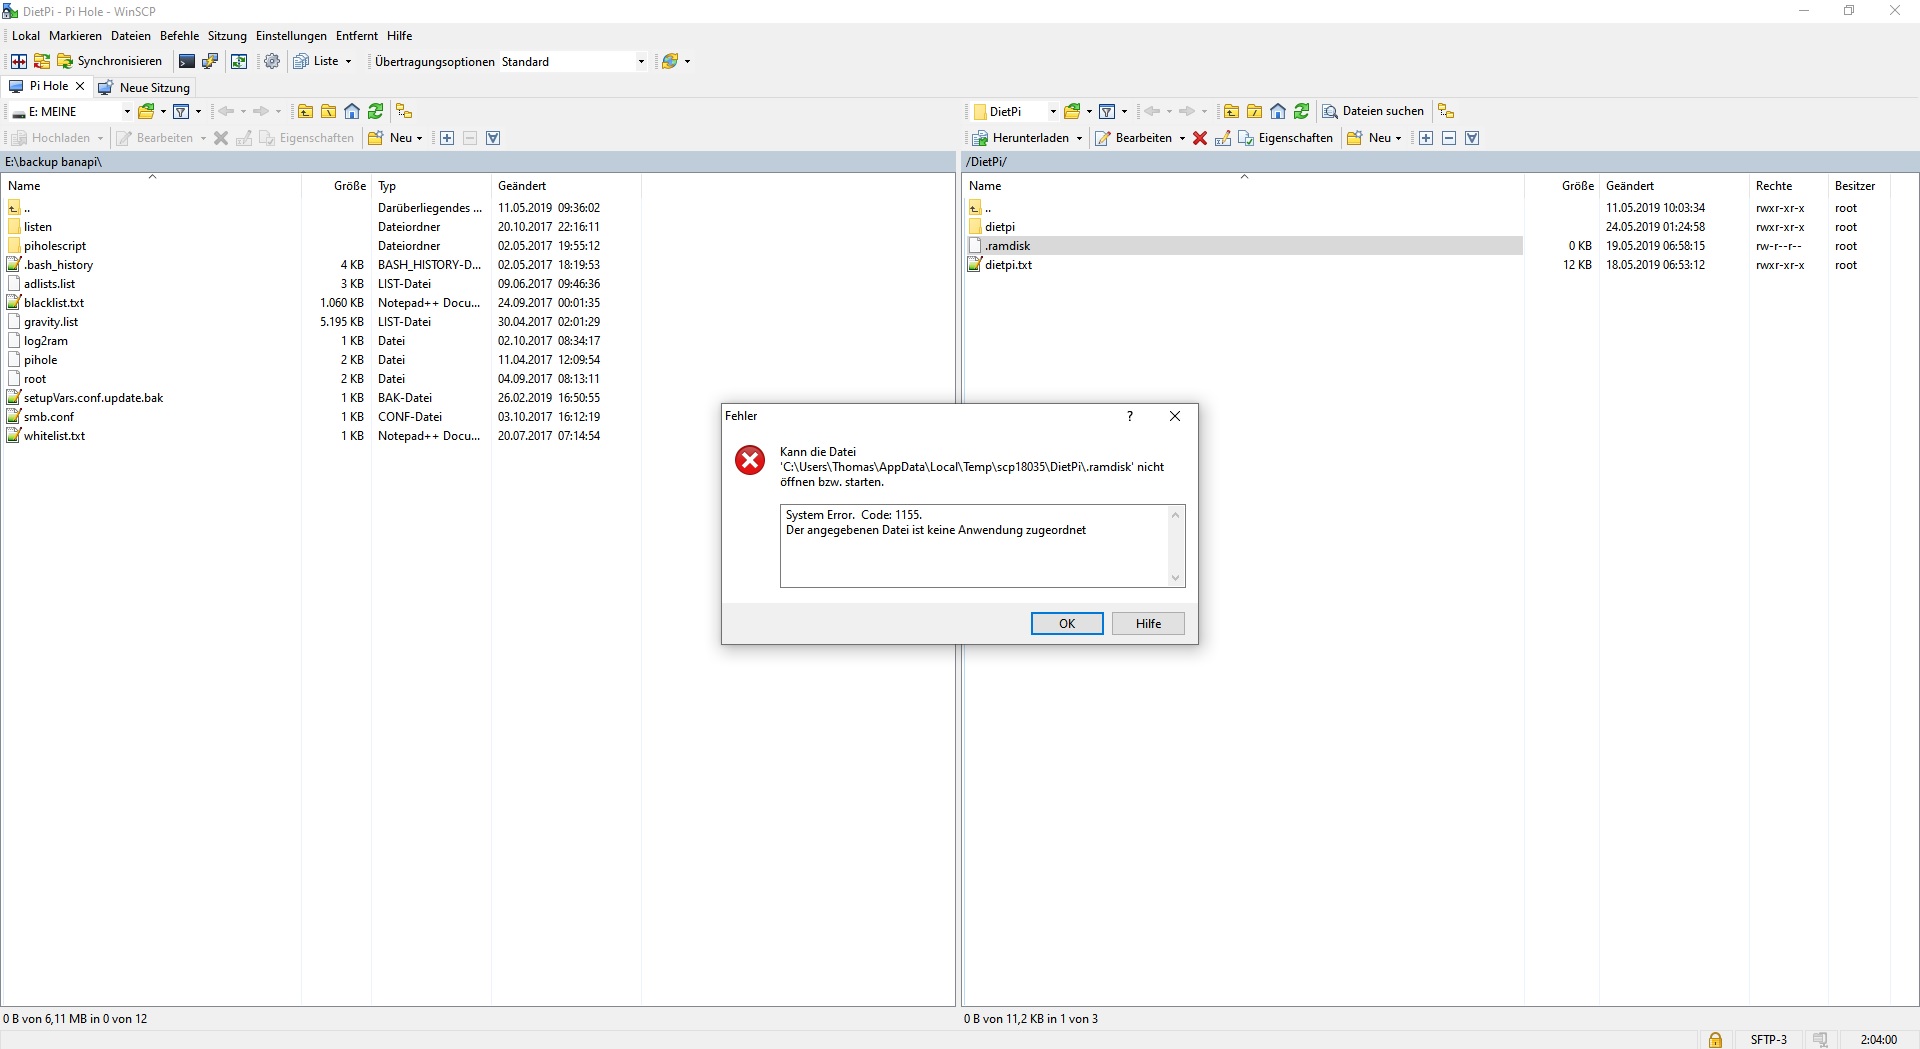1920x1049 pixels.
Task: Open the E: MEINE drive dropdown
Action: tap(126, 112)
